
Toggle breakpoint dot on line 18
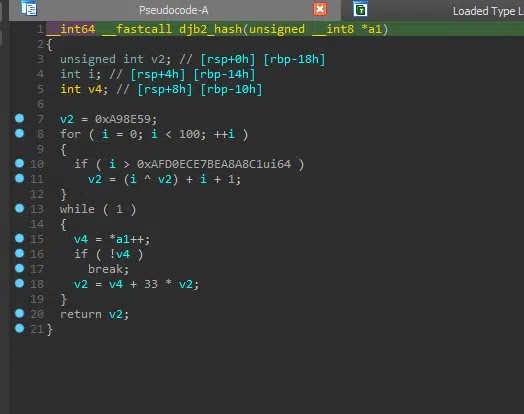coord(19,283)
